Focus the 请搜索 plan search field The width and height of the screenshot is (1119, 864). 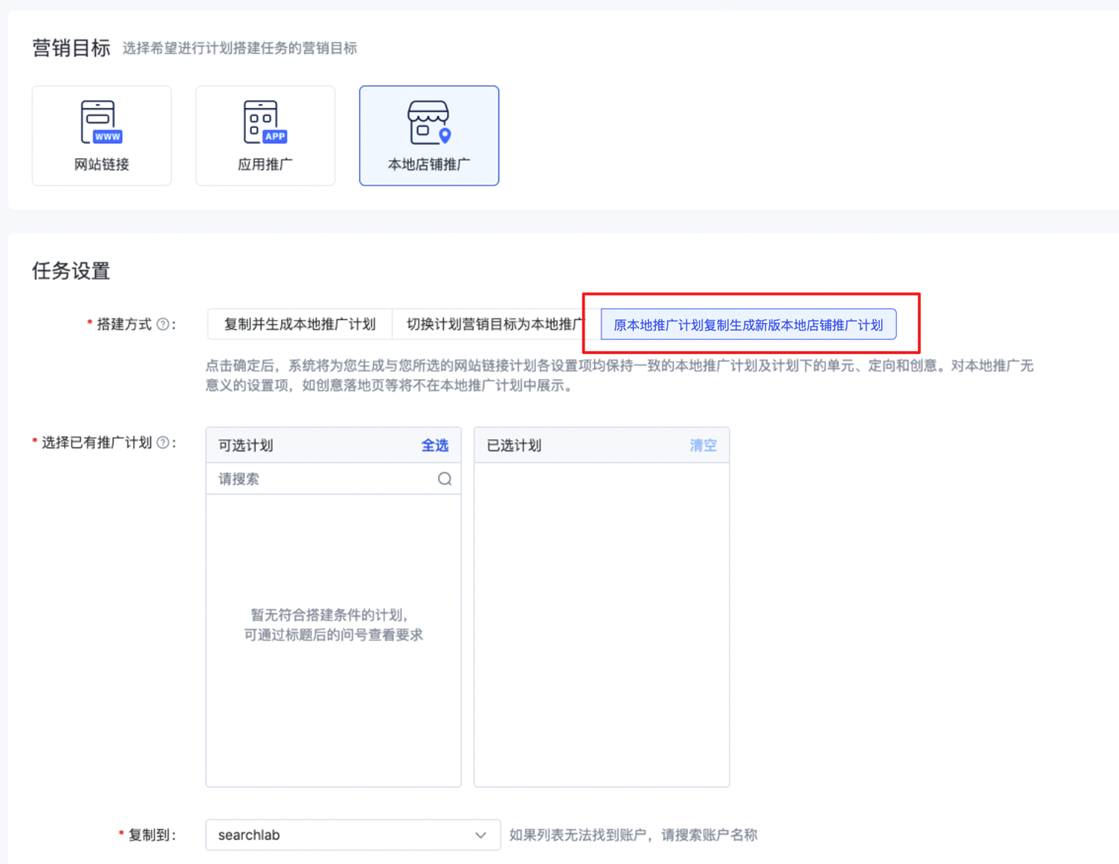point(320,479)
